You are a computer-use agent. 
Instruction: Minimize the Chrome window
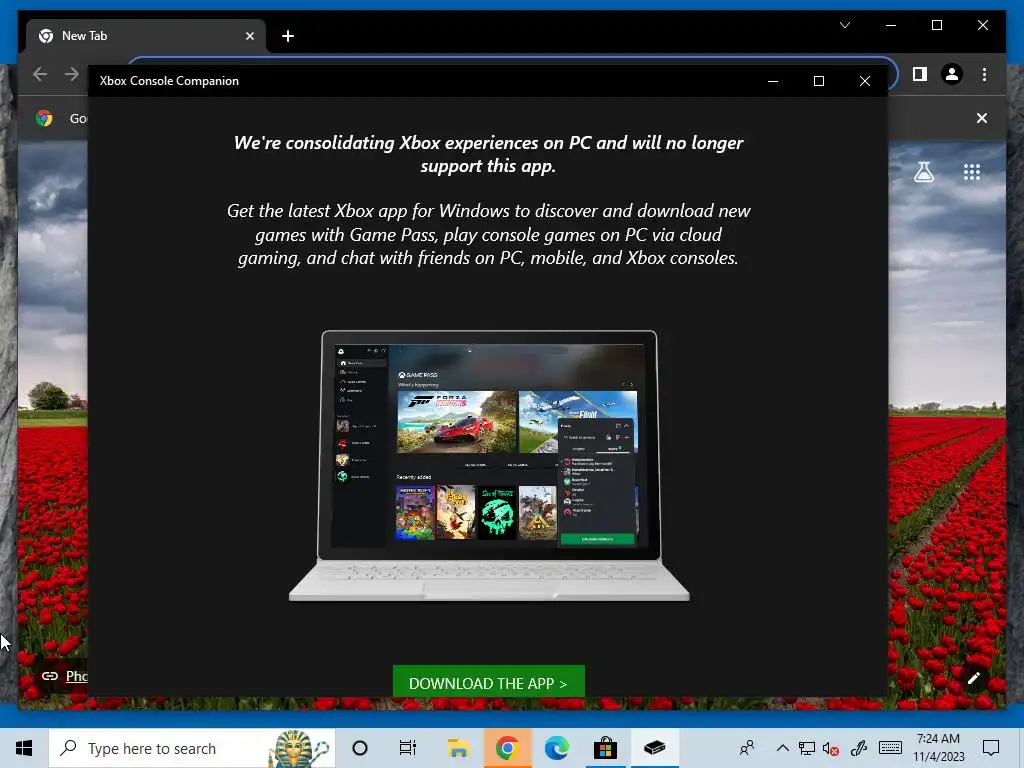891,25
